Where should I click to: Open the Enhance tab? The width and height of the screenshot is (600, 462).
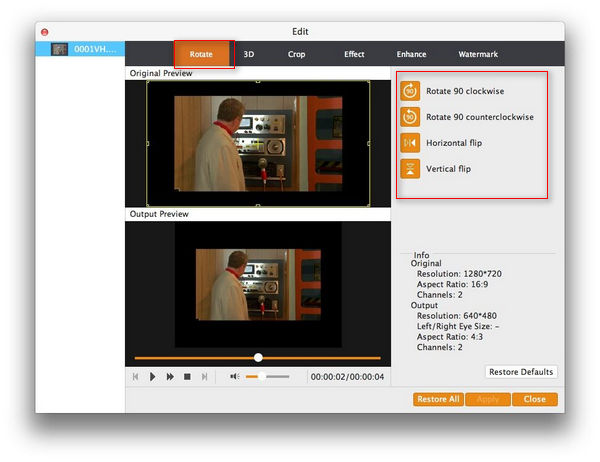(411, 54)
